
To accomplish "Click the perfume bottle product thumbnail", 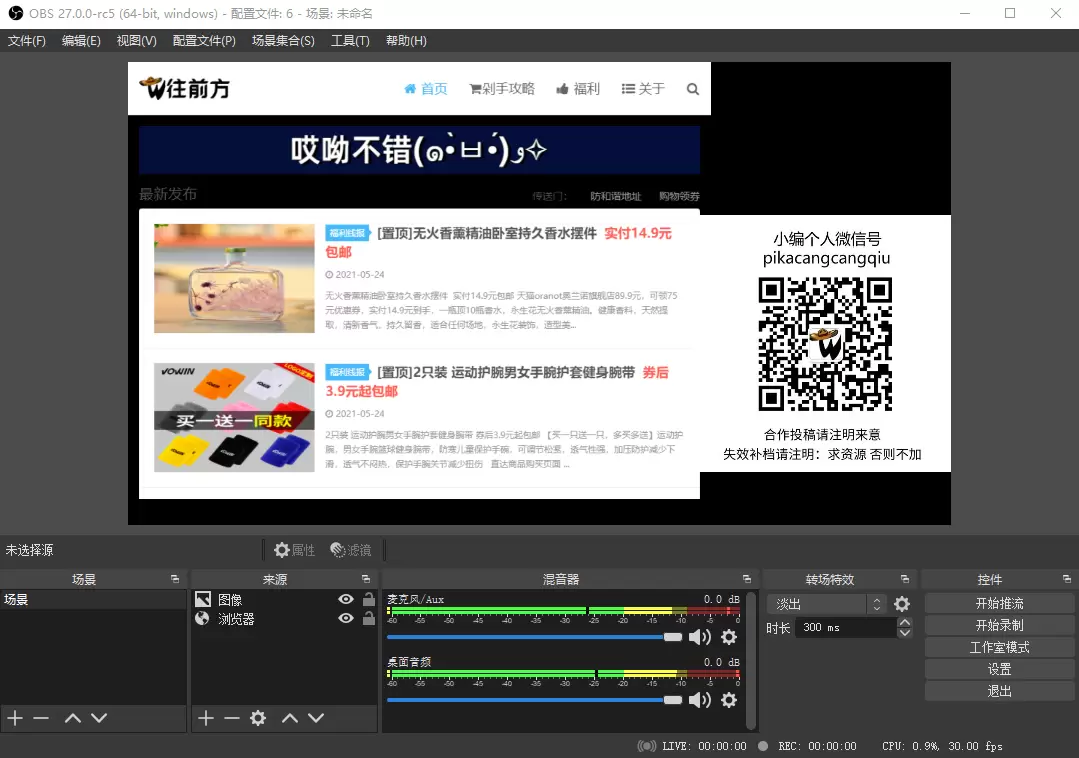I will click(x=234, y=278).
